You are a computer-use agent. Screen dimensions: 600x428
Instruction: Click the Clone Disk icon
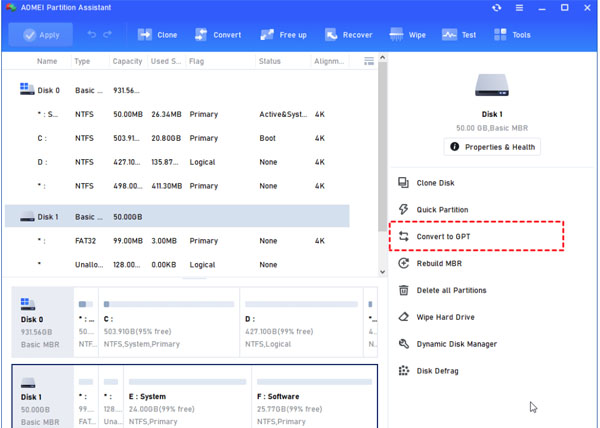(403, 183)
